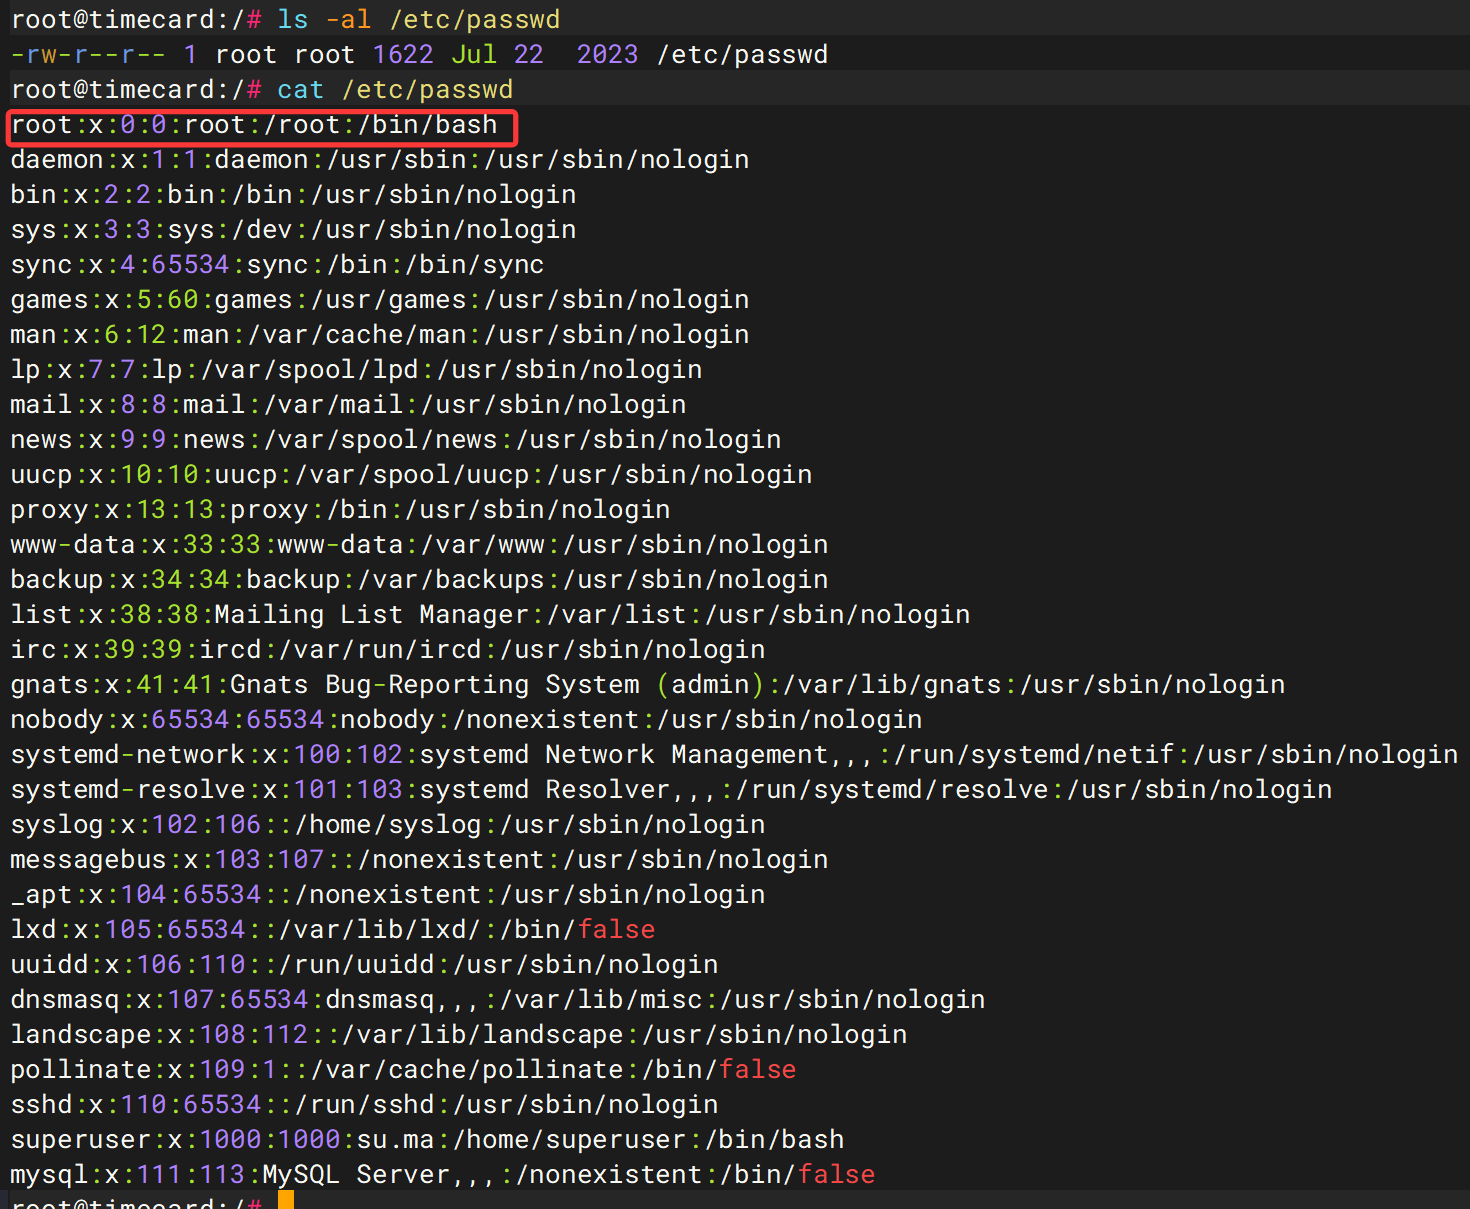Click the red 'false' in the pollinate line

[758, 1069]
